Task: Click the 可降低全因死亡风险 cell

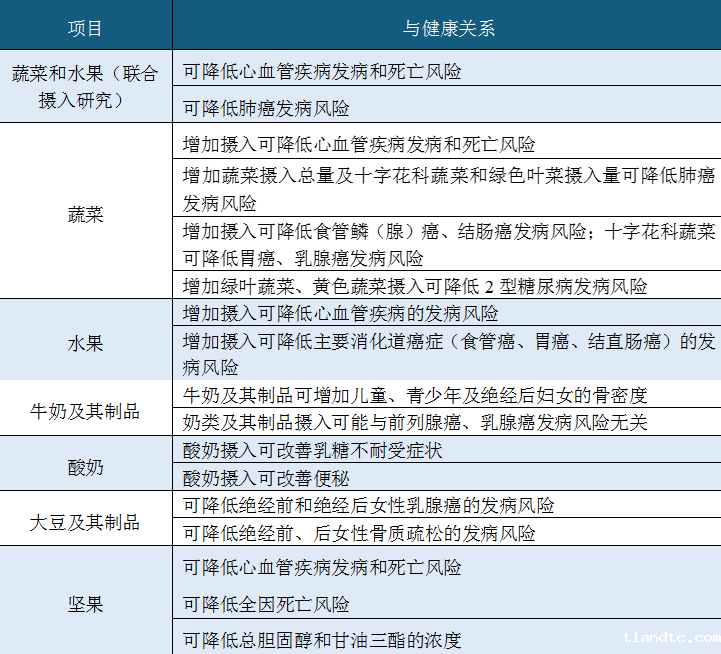Action: [266, 604]
